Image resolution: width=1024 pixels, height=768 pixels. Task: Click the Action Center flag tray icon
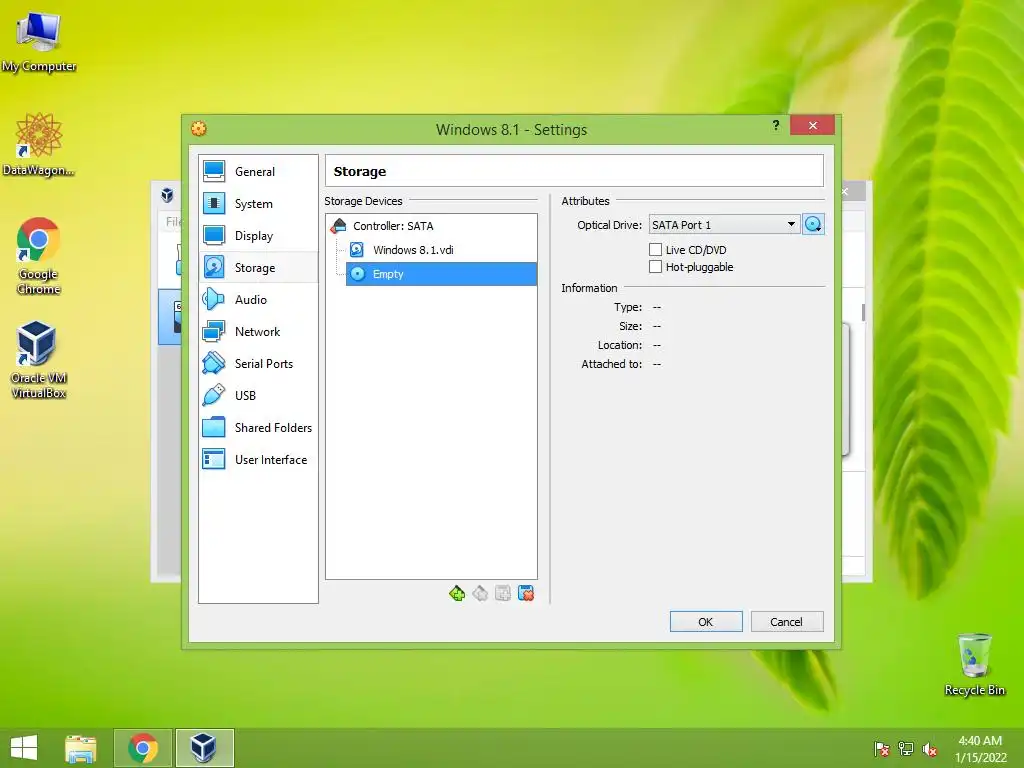pyautogui.click(x=882, y=749)
